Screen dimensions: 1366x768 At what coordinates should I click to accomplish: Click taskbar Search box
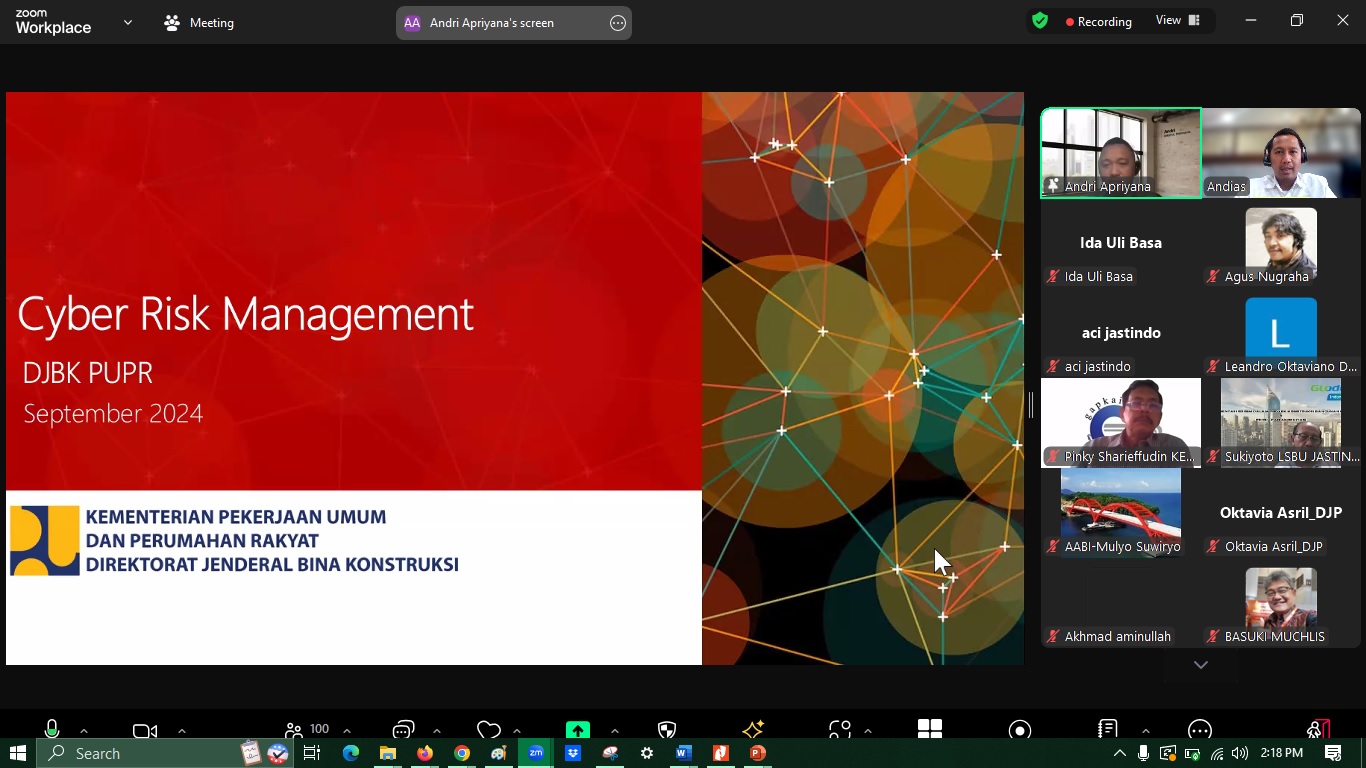pyautogui.click(x=165, y=753)
